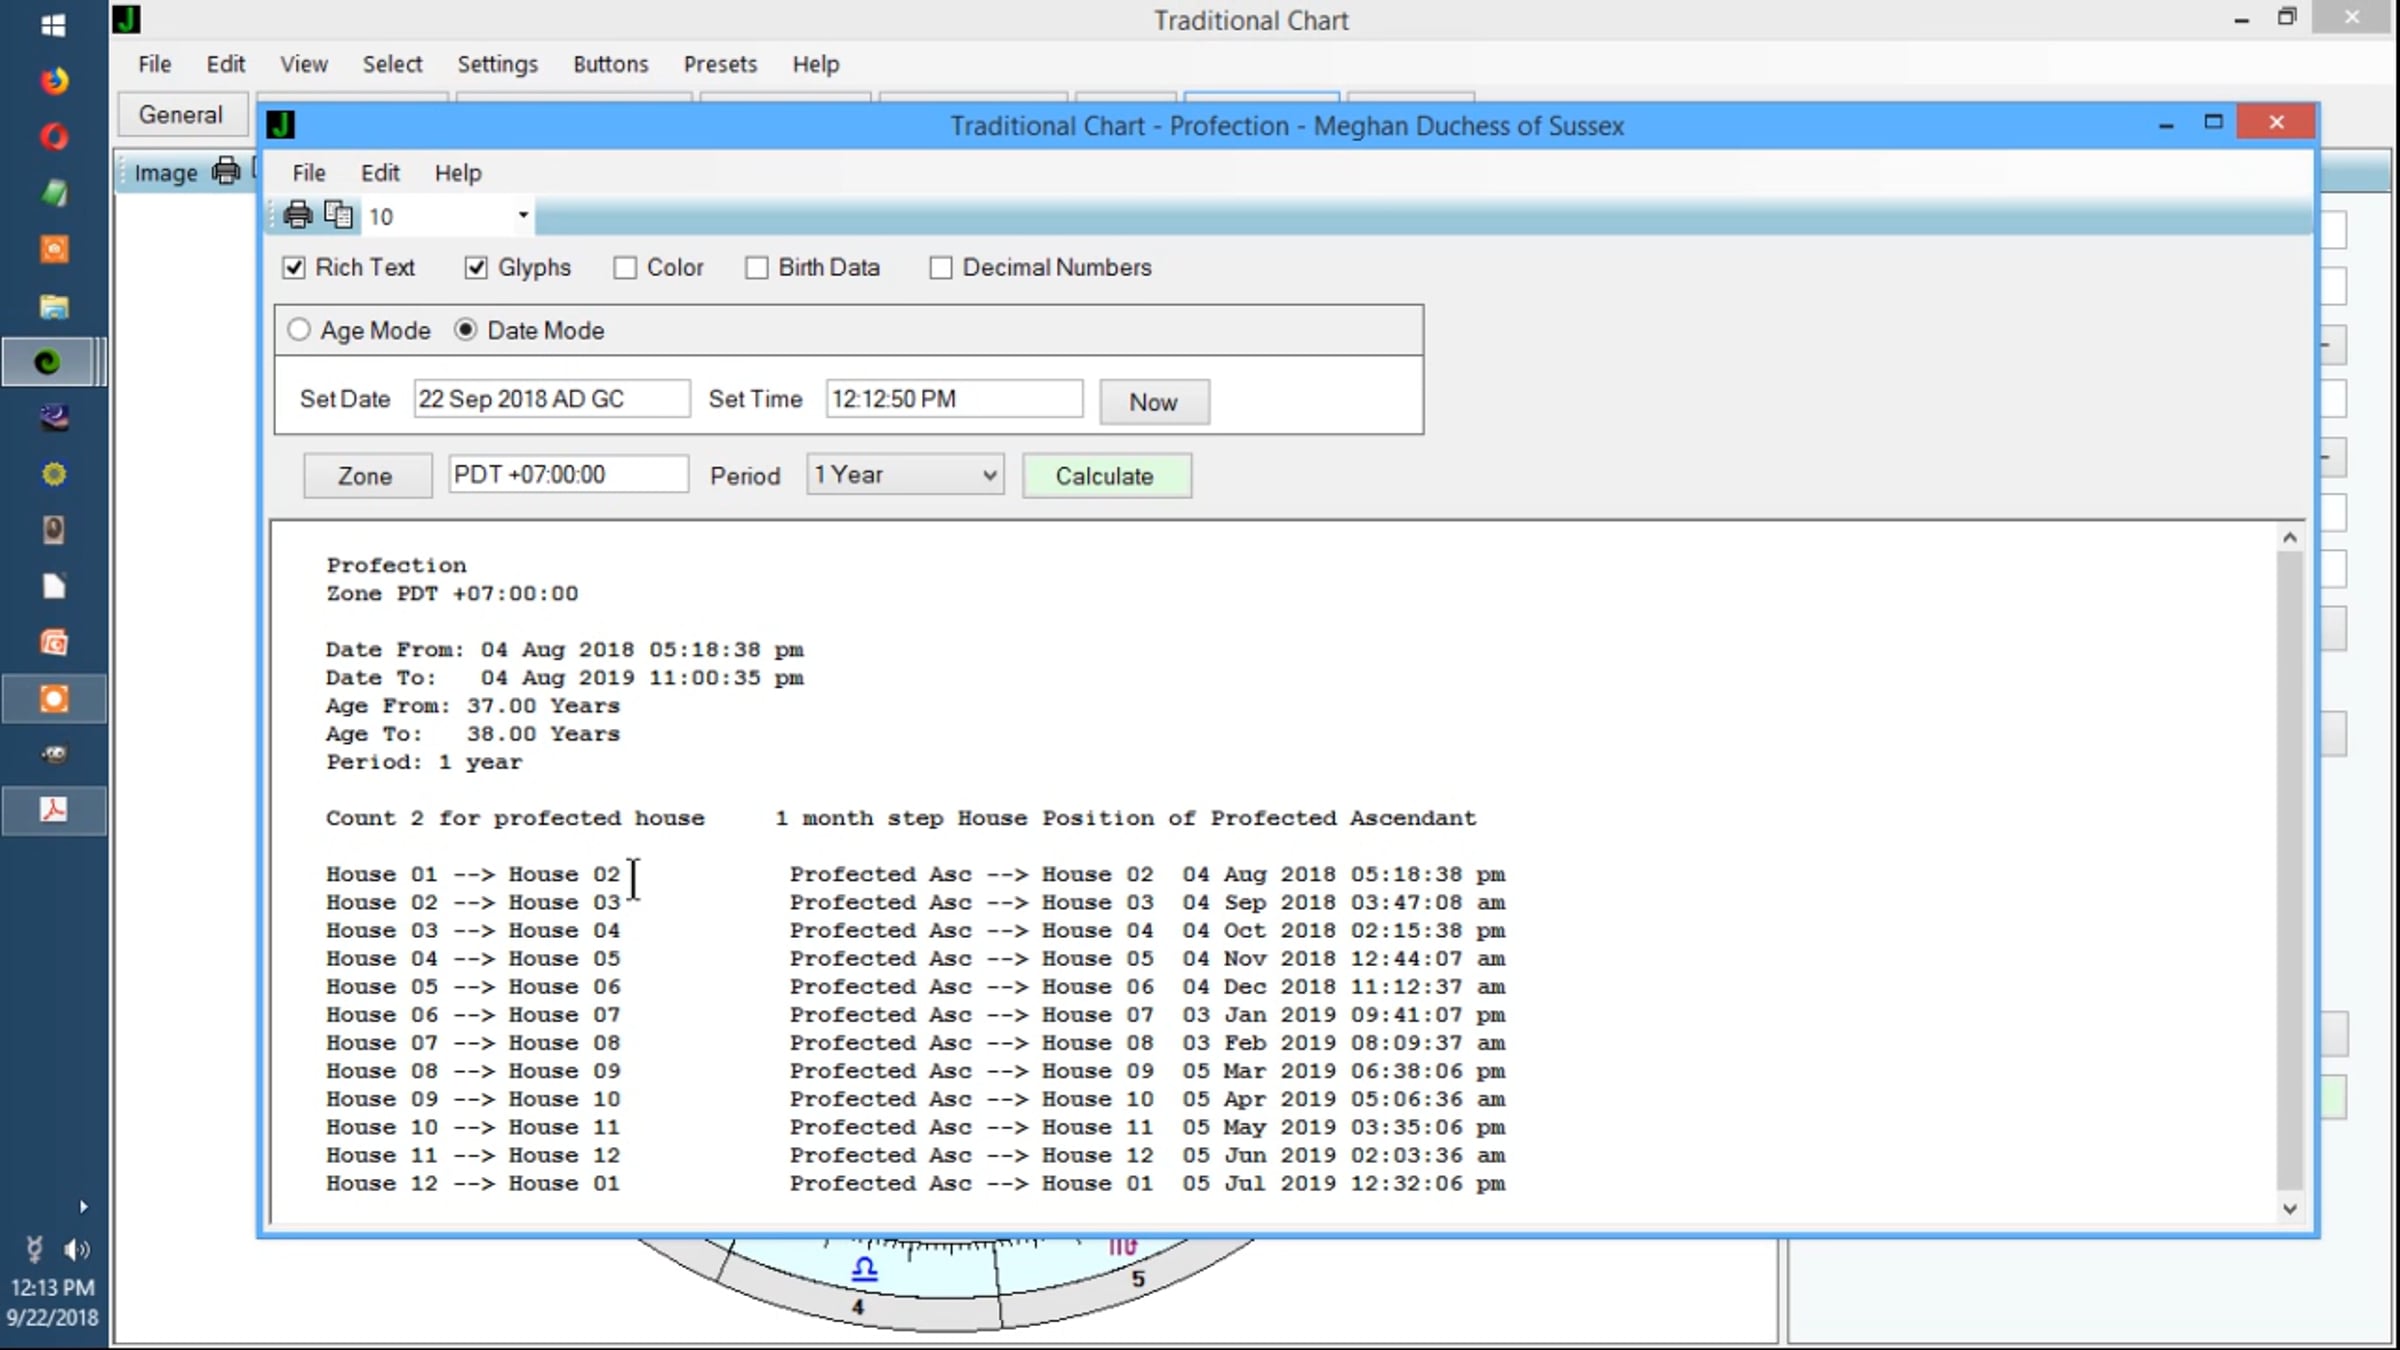Open the night-sky moon taskbar app
This screenshot has height=1350, width=2400.
(54, 417)
